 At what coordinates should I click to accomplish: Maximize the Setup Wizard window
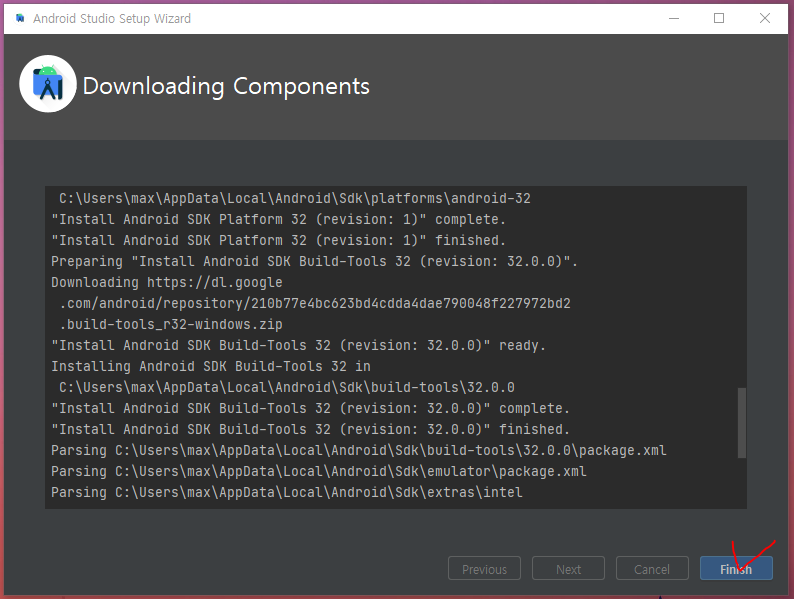click(x=719, y=18)
